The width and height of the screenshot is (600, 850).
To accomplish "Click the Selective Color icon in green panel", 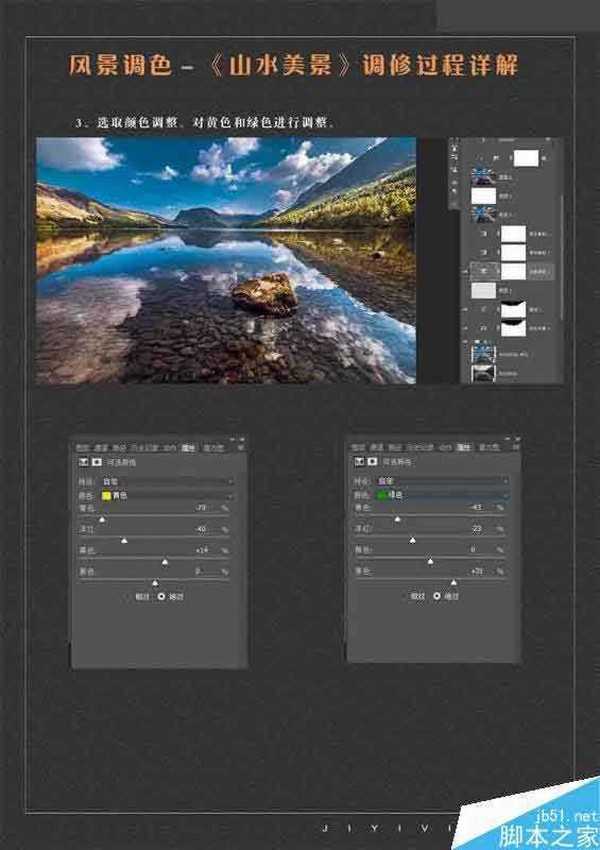I will (x=358, y=462).
